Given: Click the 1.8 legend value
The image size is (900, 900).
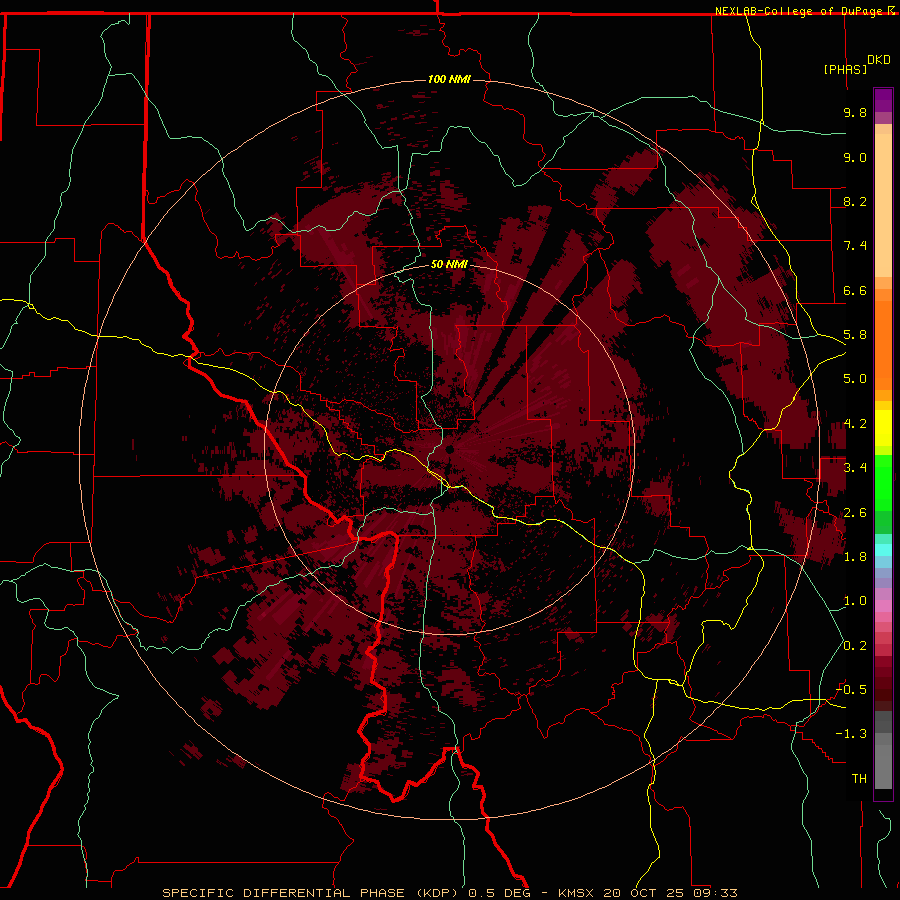Looking at the screenshot, I should (x=855, y=557).
